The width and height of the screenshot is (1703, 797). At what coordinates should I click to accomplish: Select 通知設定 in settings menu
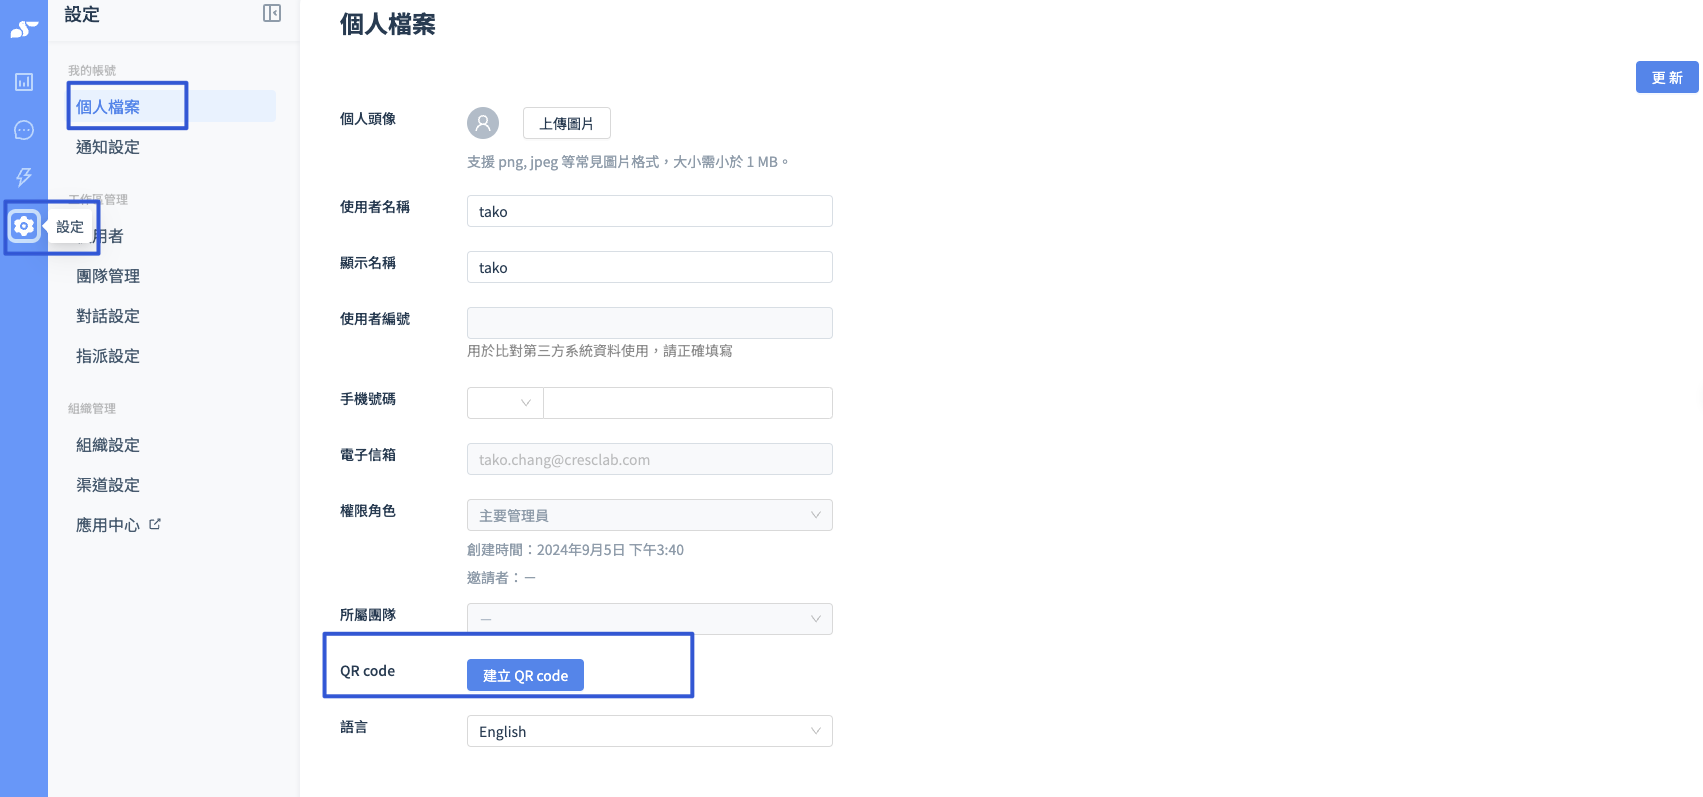(108, 147)
